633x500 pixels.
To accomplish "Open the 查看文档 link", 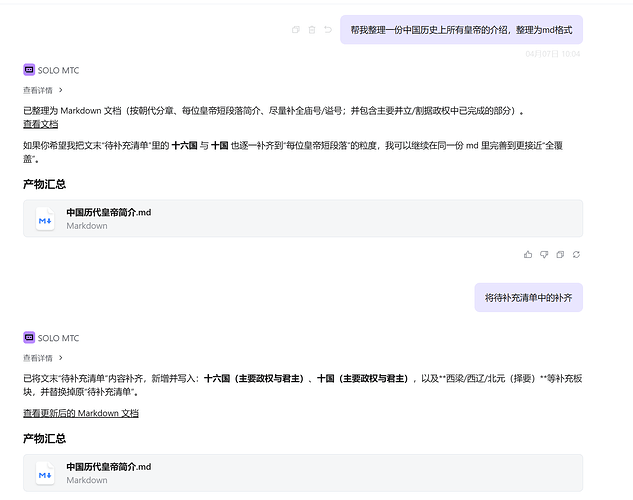I will (40, 125).
